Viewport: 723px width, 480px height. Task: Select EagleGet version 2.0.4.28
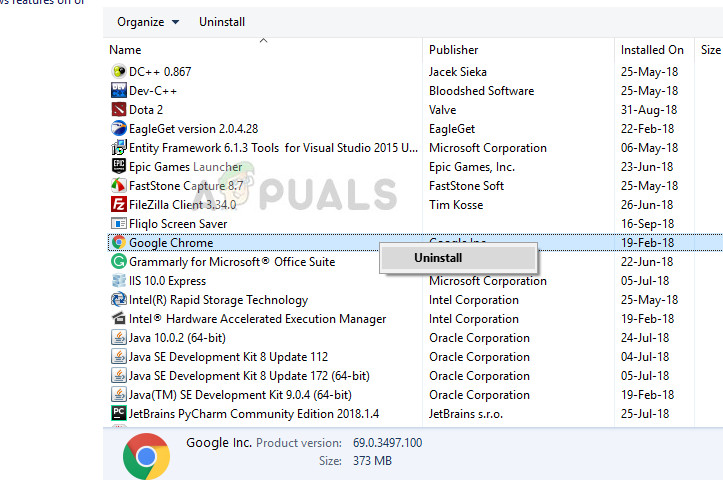[193, 129]
